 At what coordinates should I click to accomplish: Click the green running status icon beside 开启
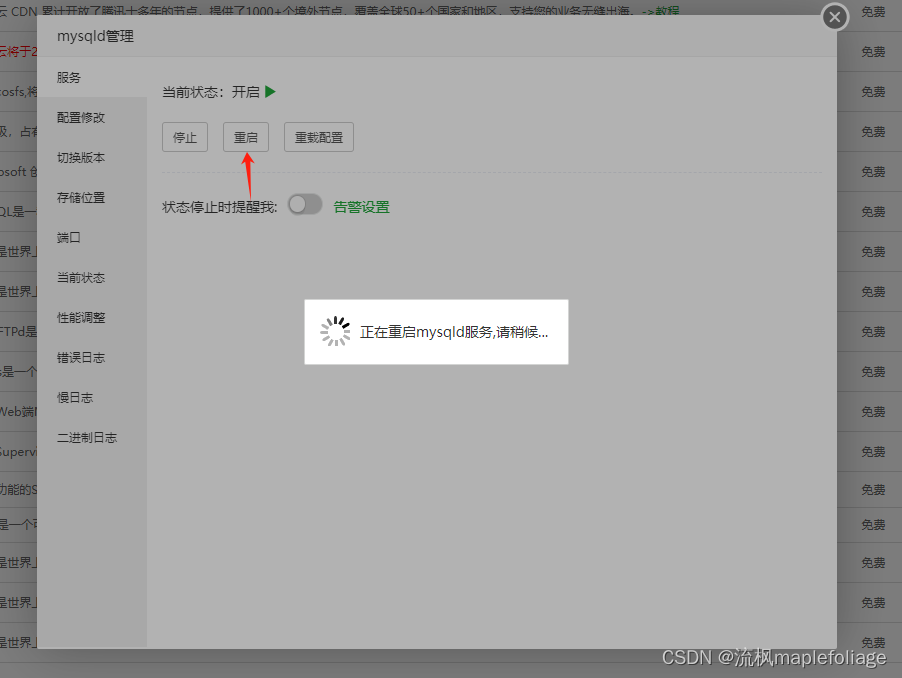[272, 91]
